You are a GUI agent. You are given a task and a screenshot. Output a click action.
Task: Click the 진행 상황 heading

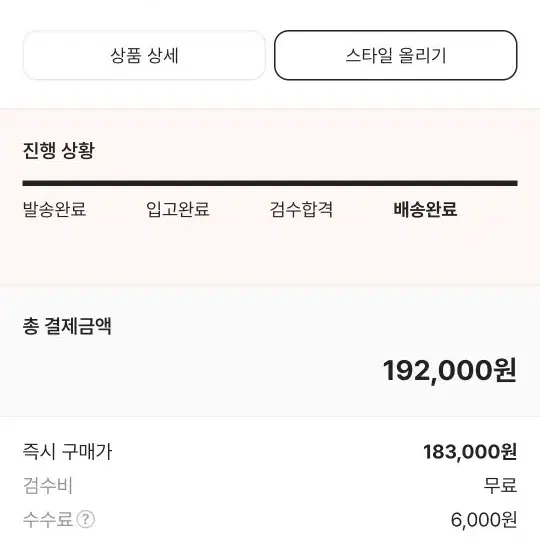(59, 150)
